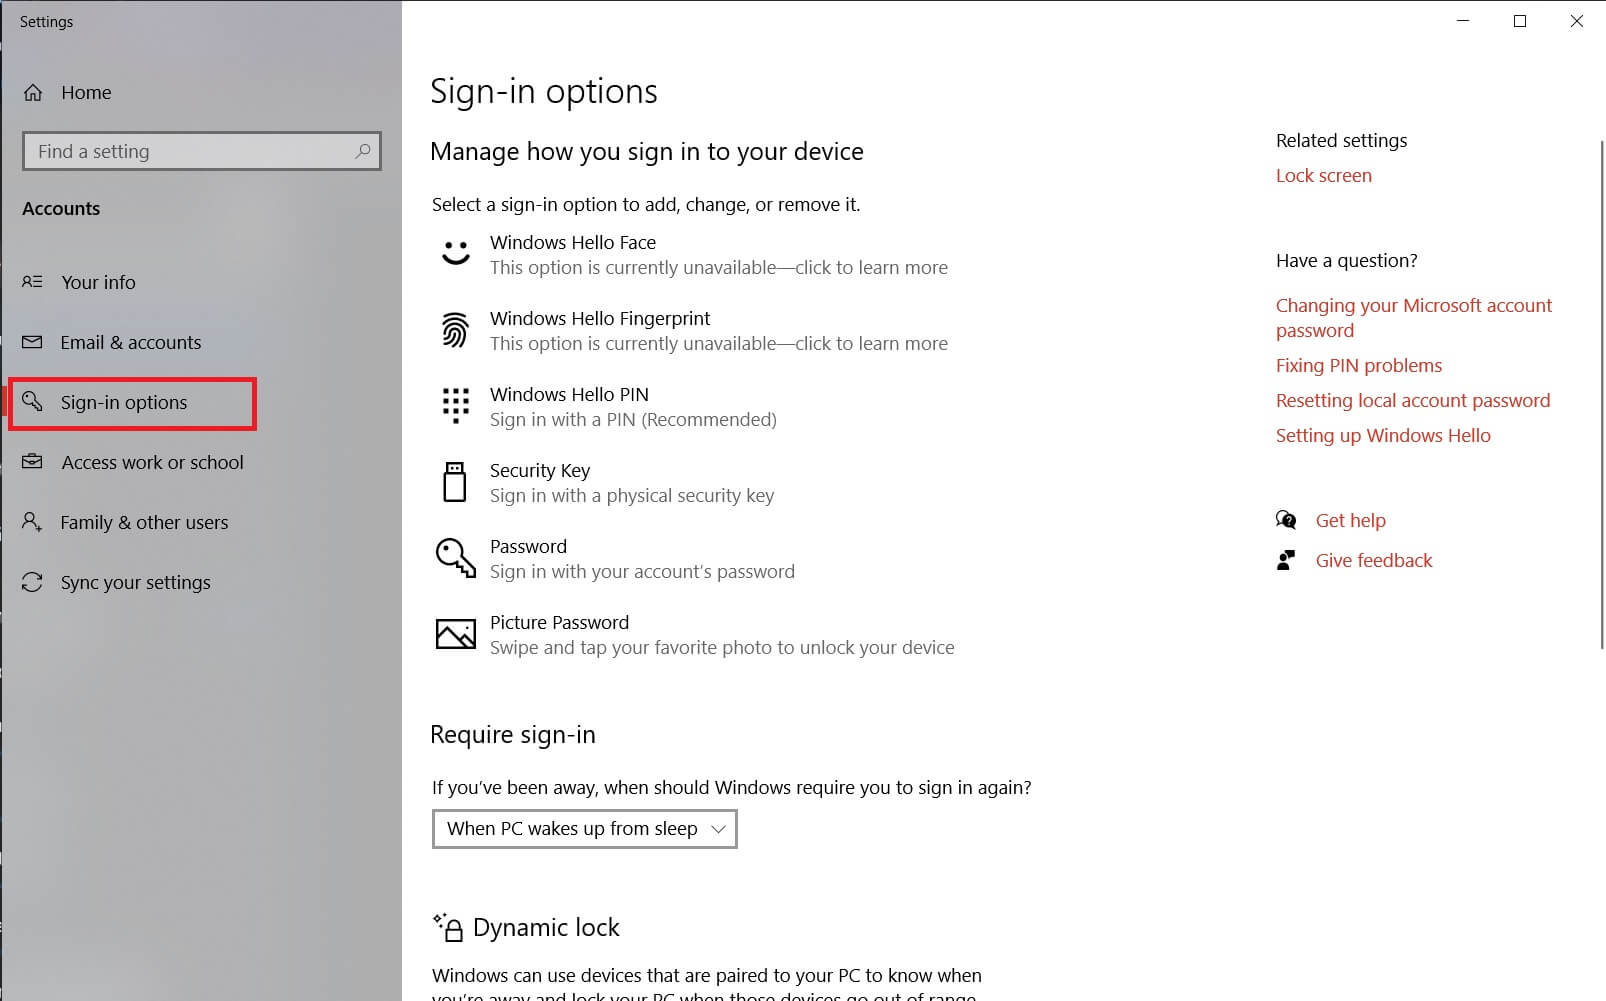This screenshot has height=1001, width=1606.
Task: Click the Get help link
Action: tap(1350, 520)
